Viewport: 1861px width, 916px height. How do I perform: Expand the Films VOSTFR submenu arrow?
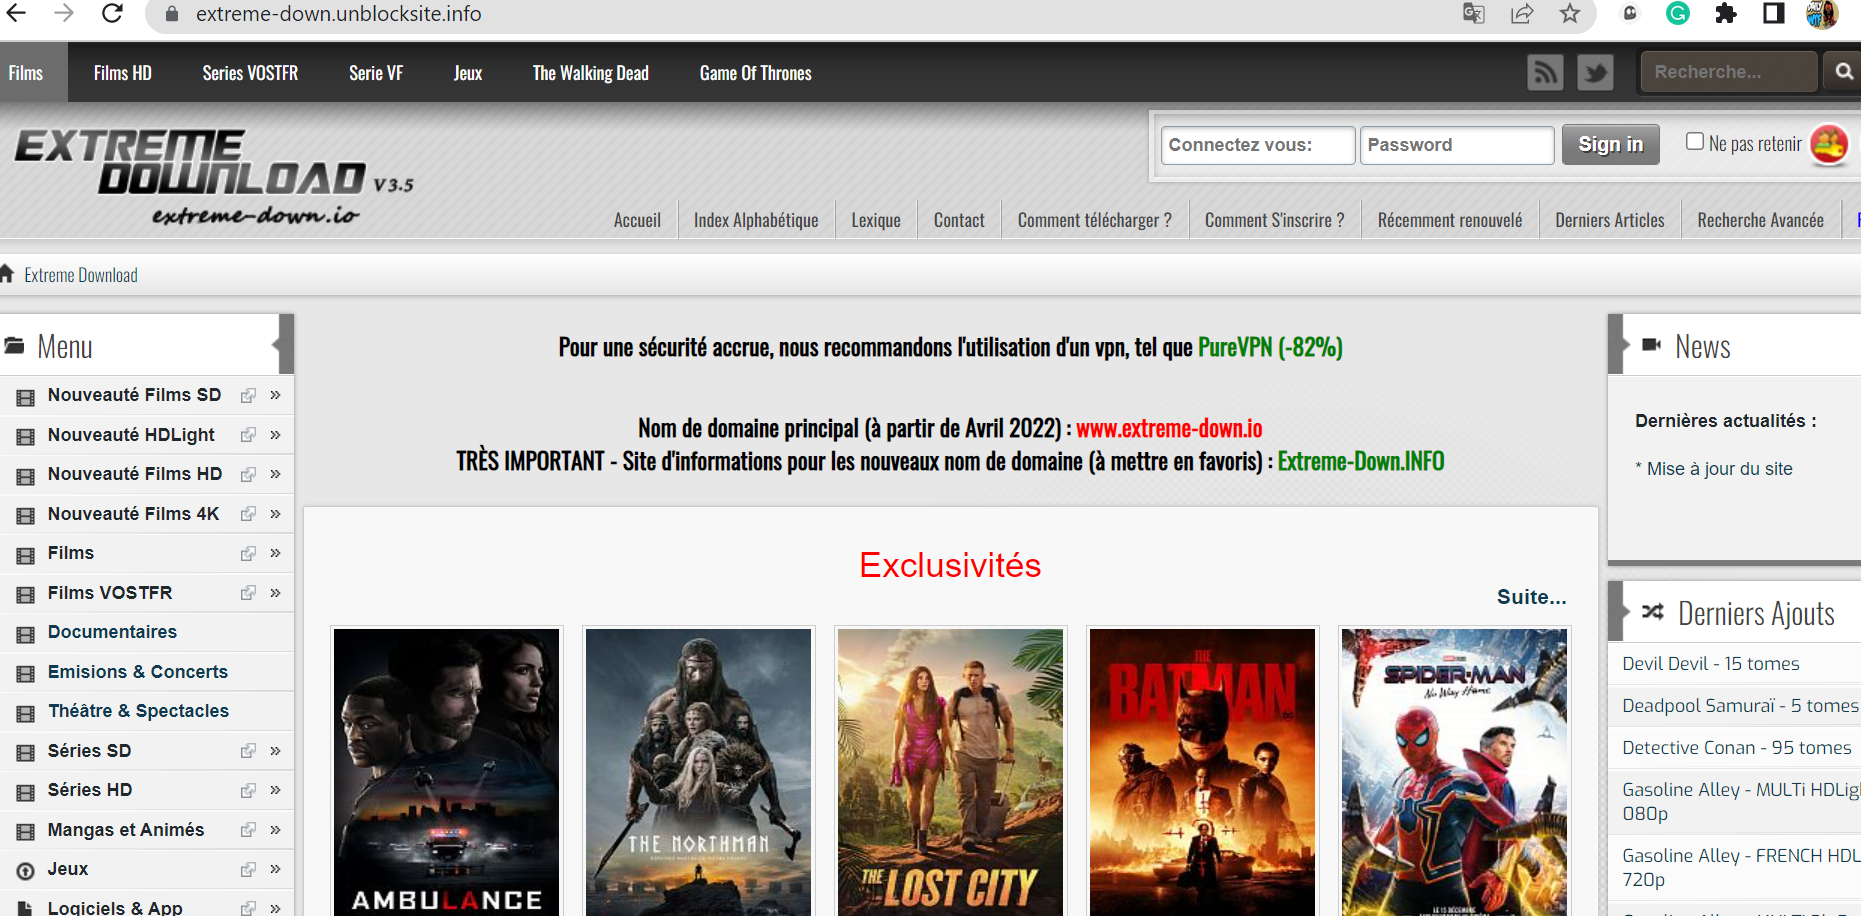pos(275,593)
